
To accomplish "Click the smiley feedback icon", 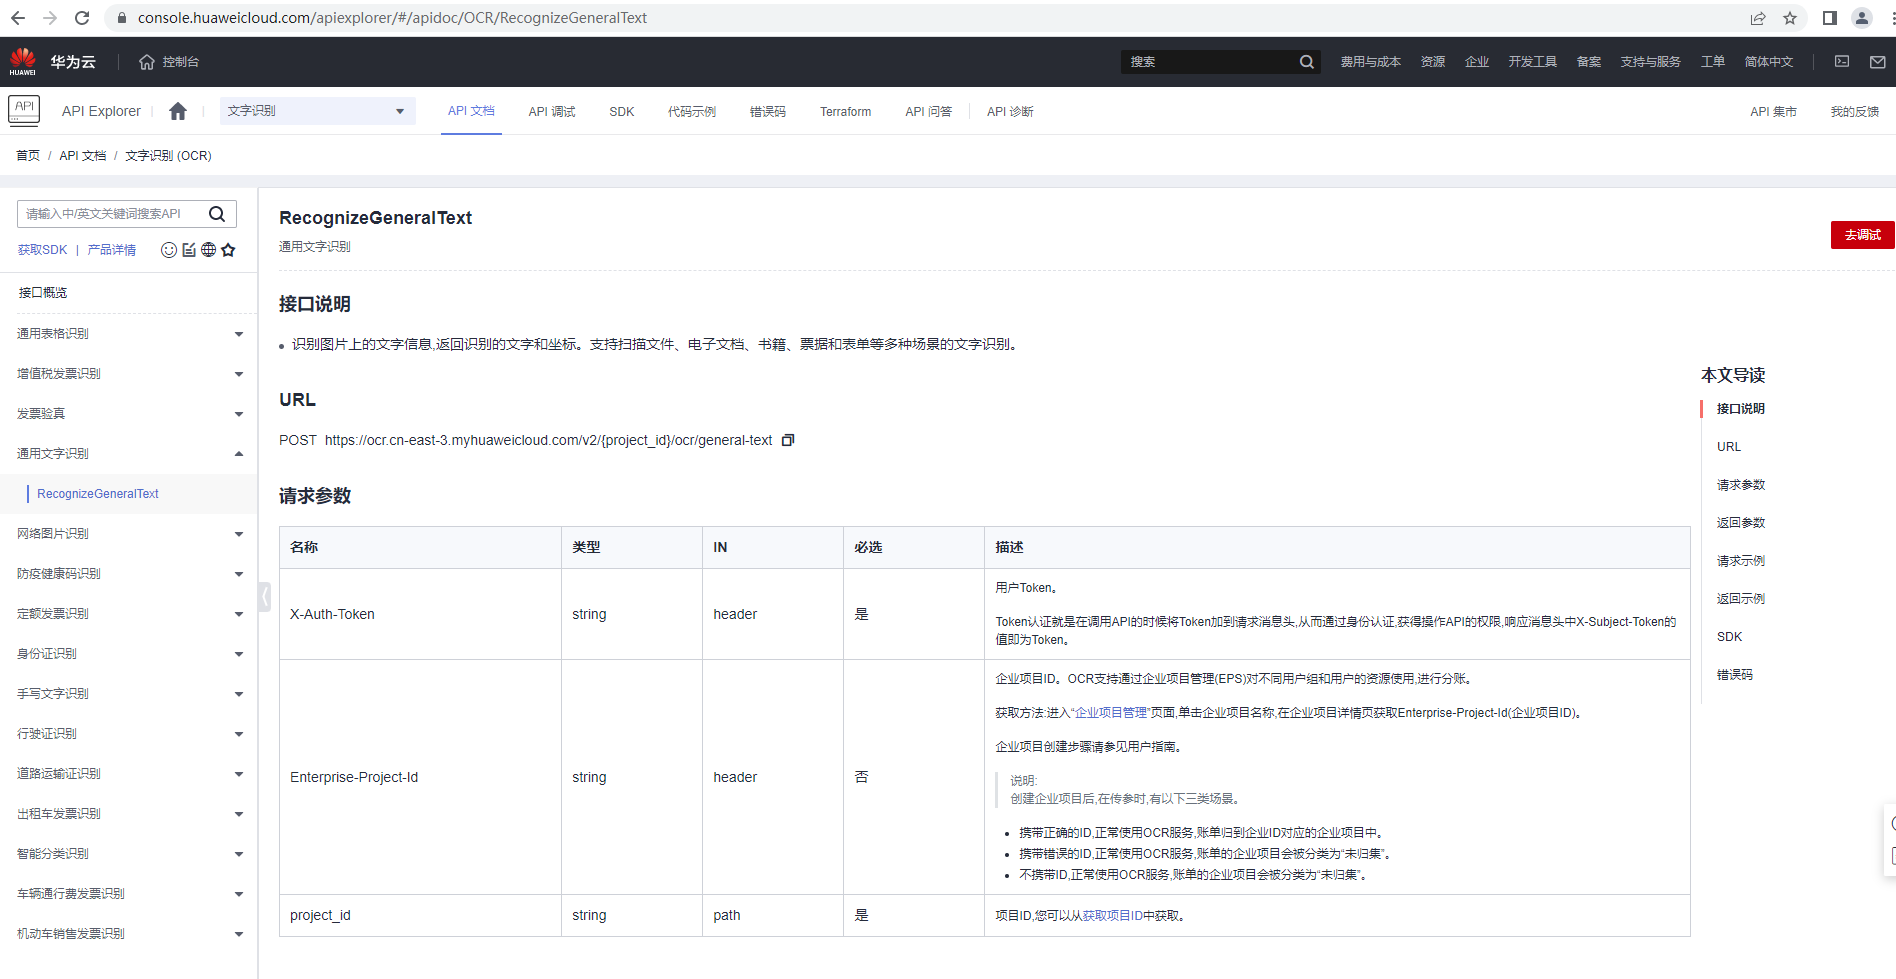I will click(x=169, y=250).
